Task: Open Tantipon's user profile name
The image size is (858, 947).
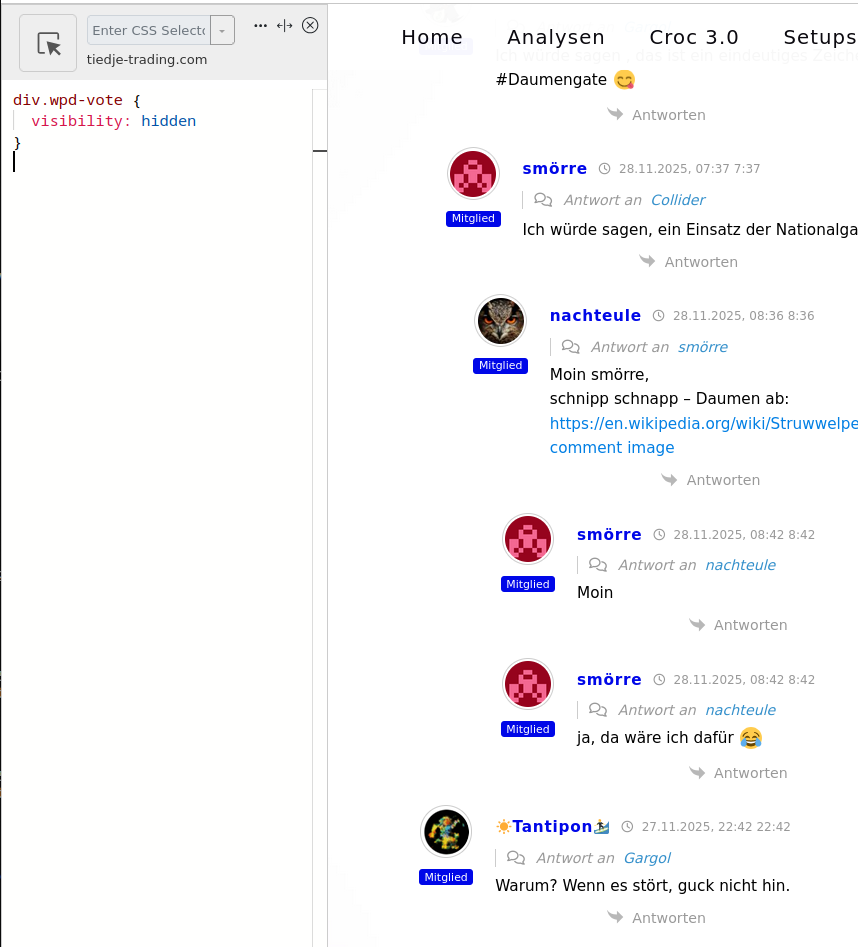Action: pyautogui.click(x=552, y=826)
